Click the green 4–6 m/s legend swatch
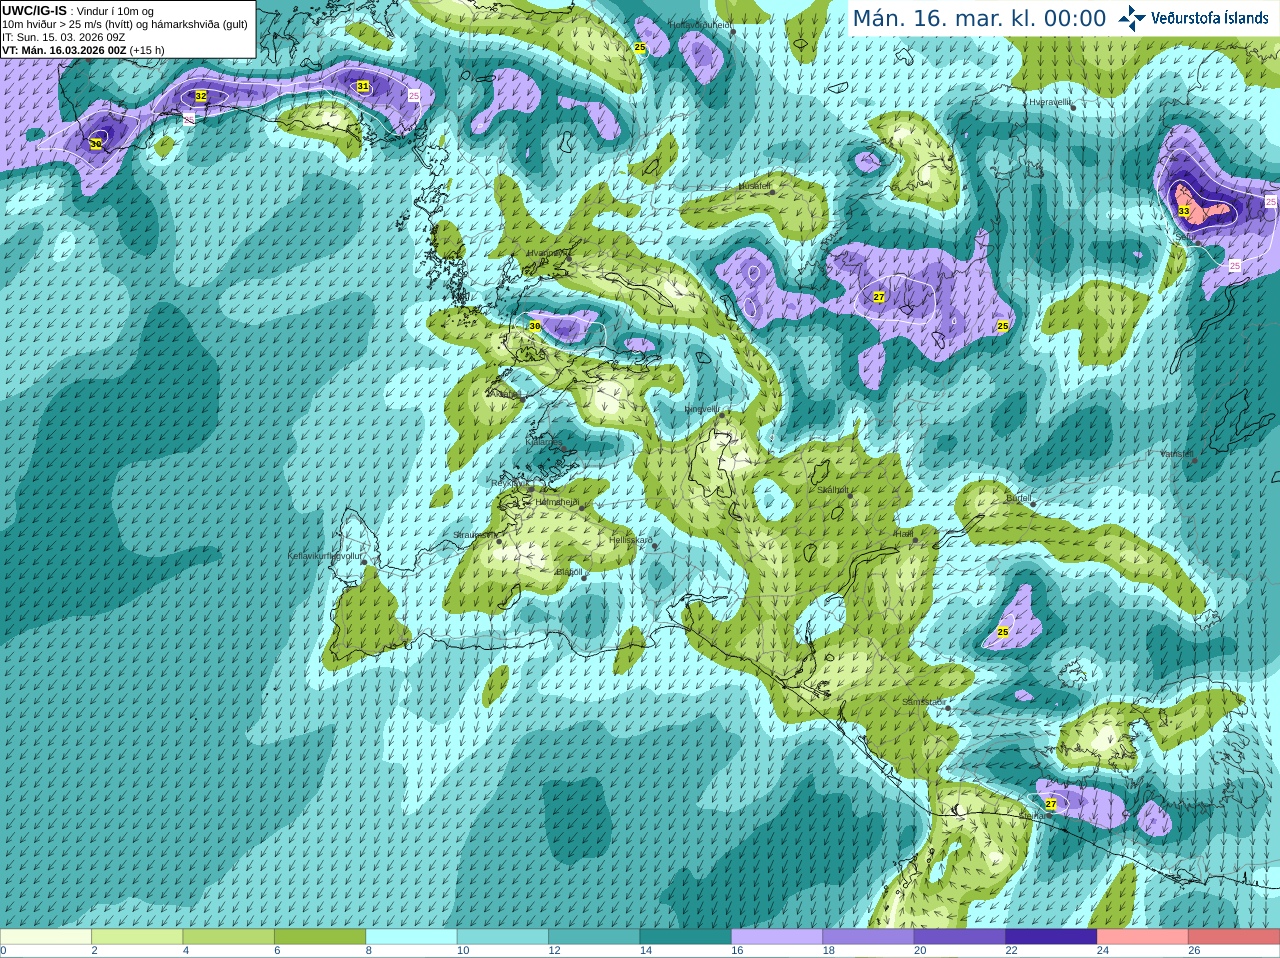The image size is (1280, 958). tap(229, 937)
